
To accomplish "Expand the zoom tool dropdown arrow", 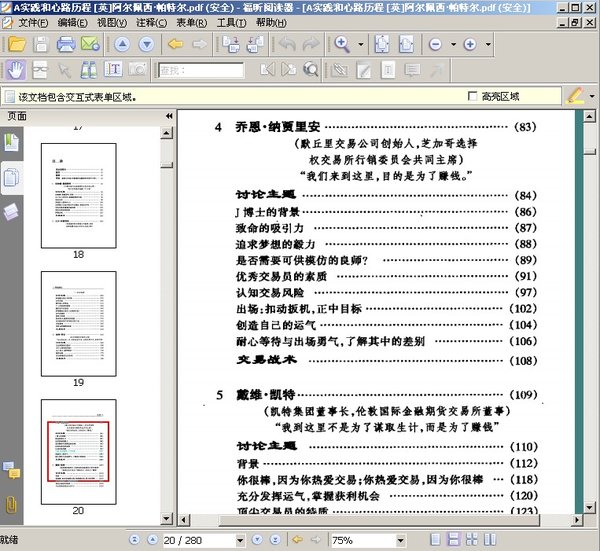I will coord(361,44).
